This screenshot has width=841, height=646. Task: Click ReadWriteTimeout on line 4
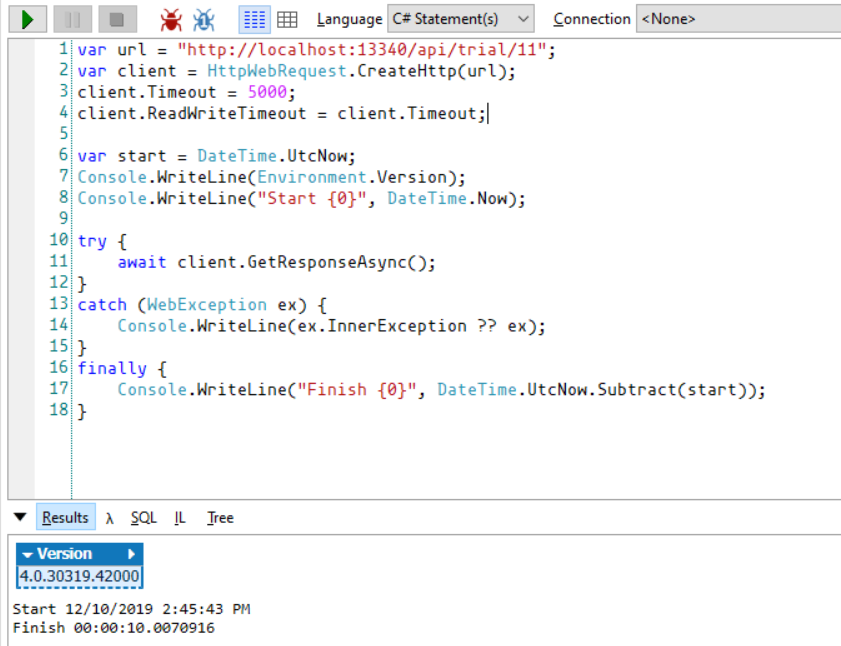coord(226,114)
